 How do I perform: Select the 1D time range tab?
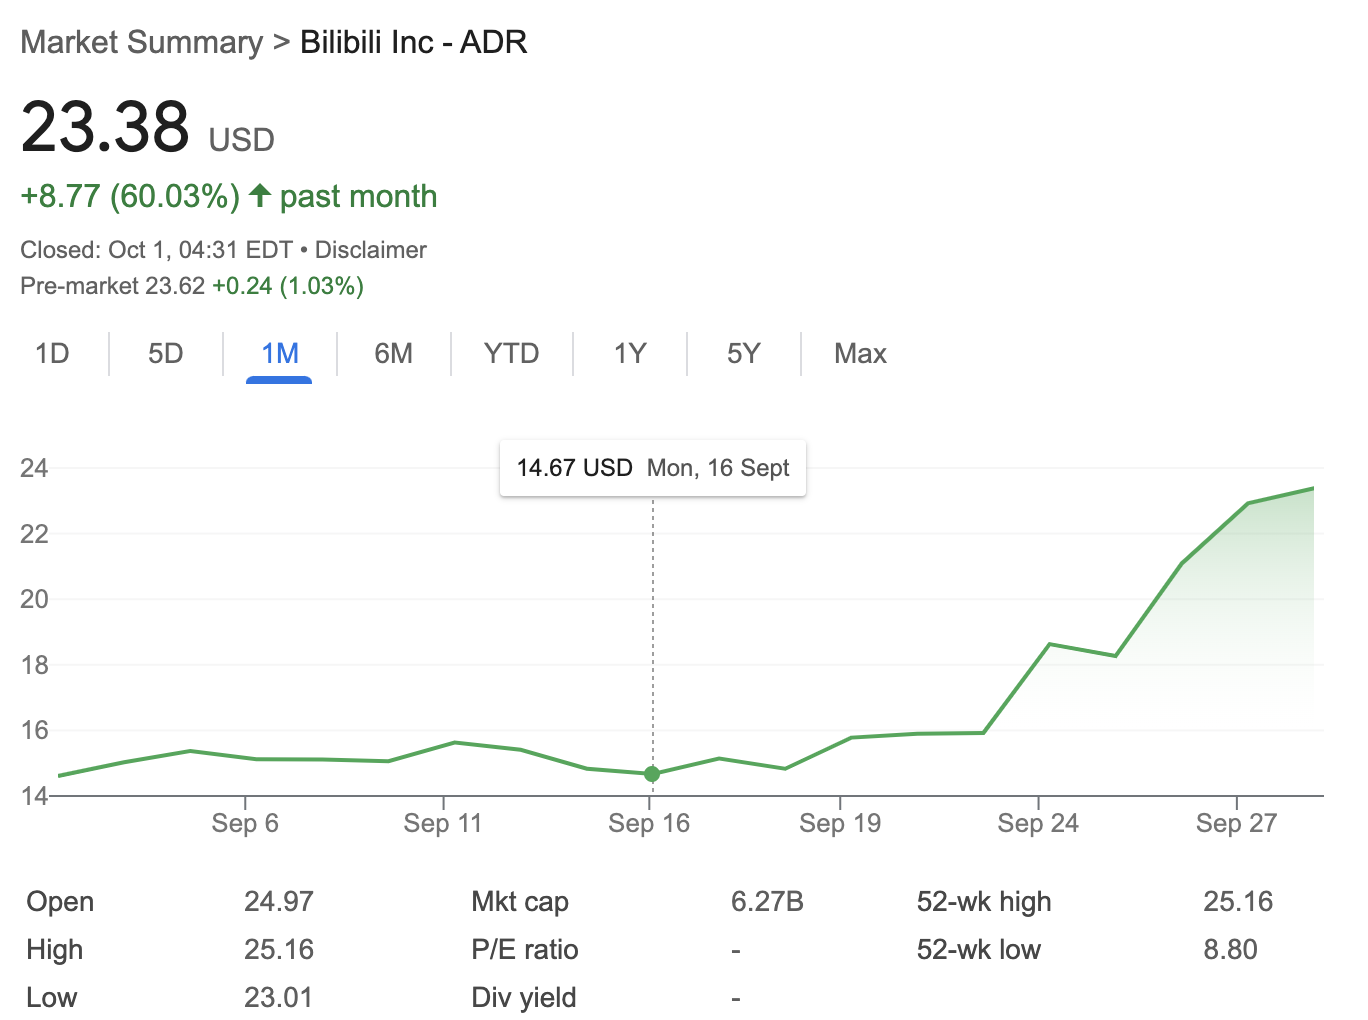(x=52, y=354)
